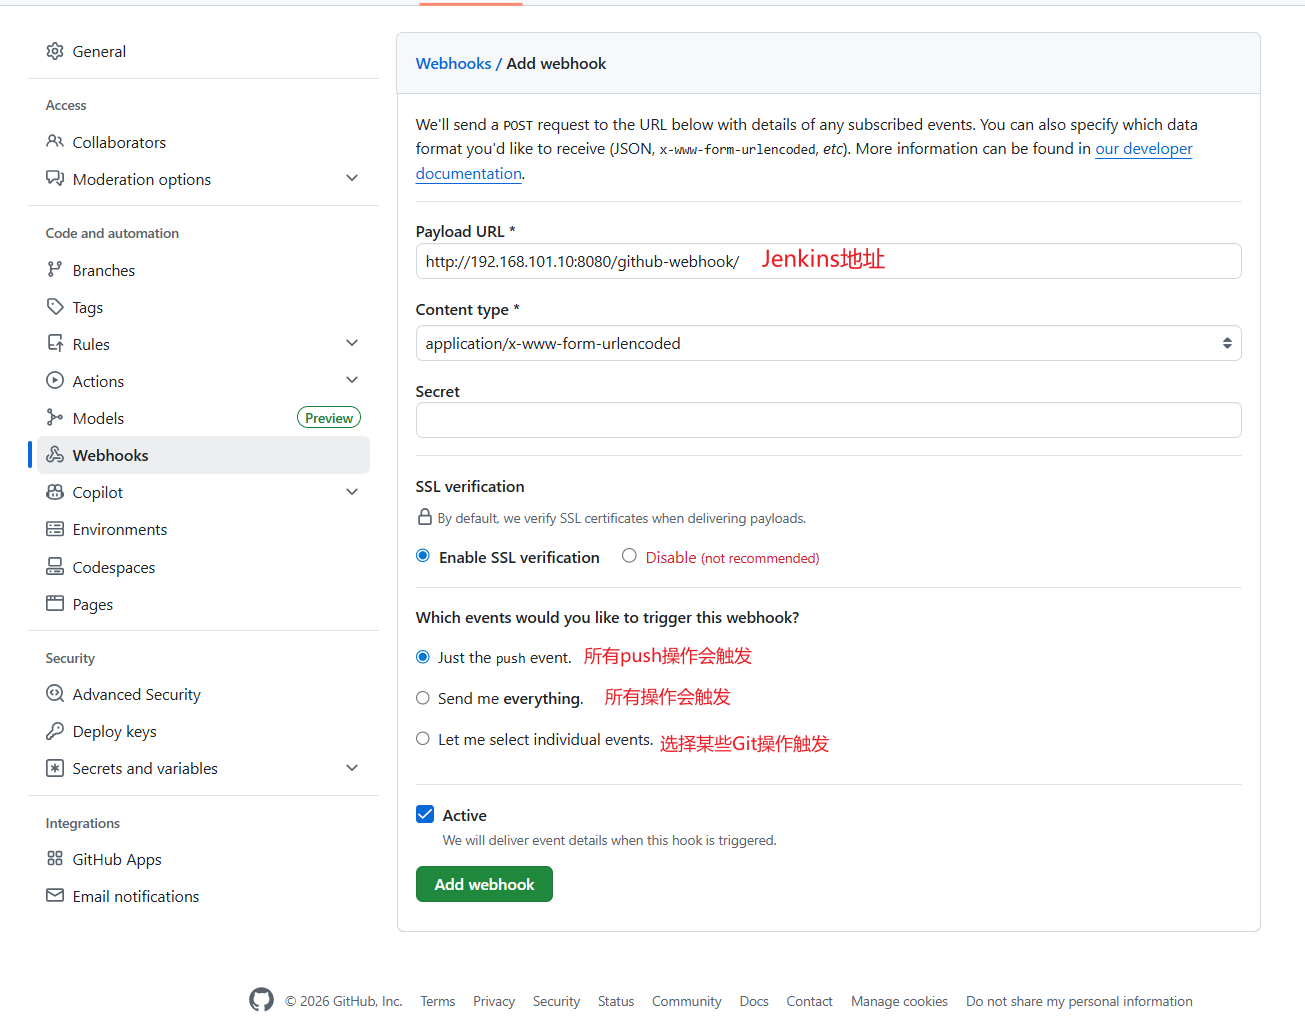
Task: Click the Rules icon in sidebar
Action: (55, 344)
